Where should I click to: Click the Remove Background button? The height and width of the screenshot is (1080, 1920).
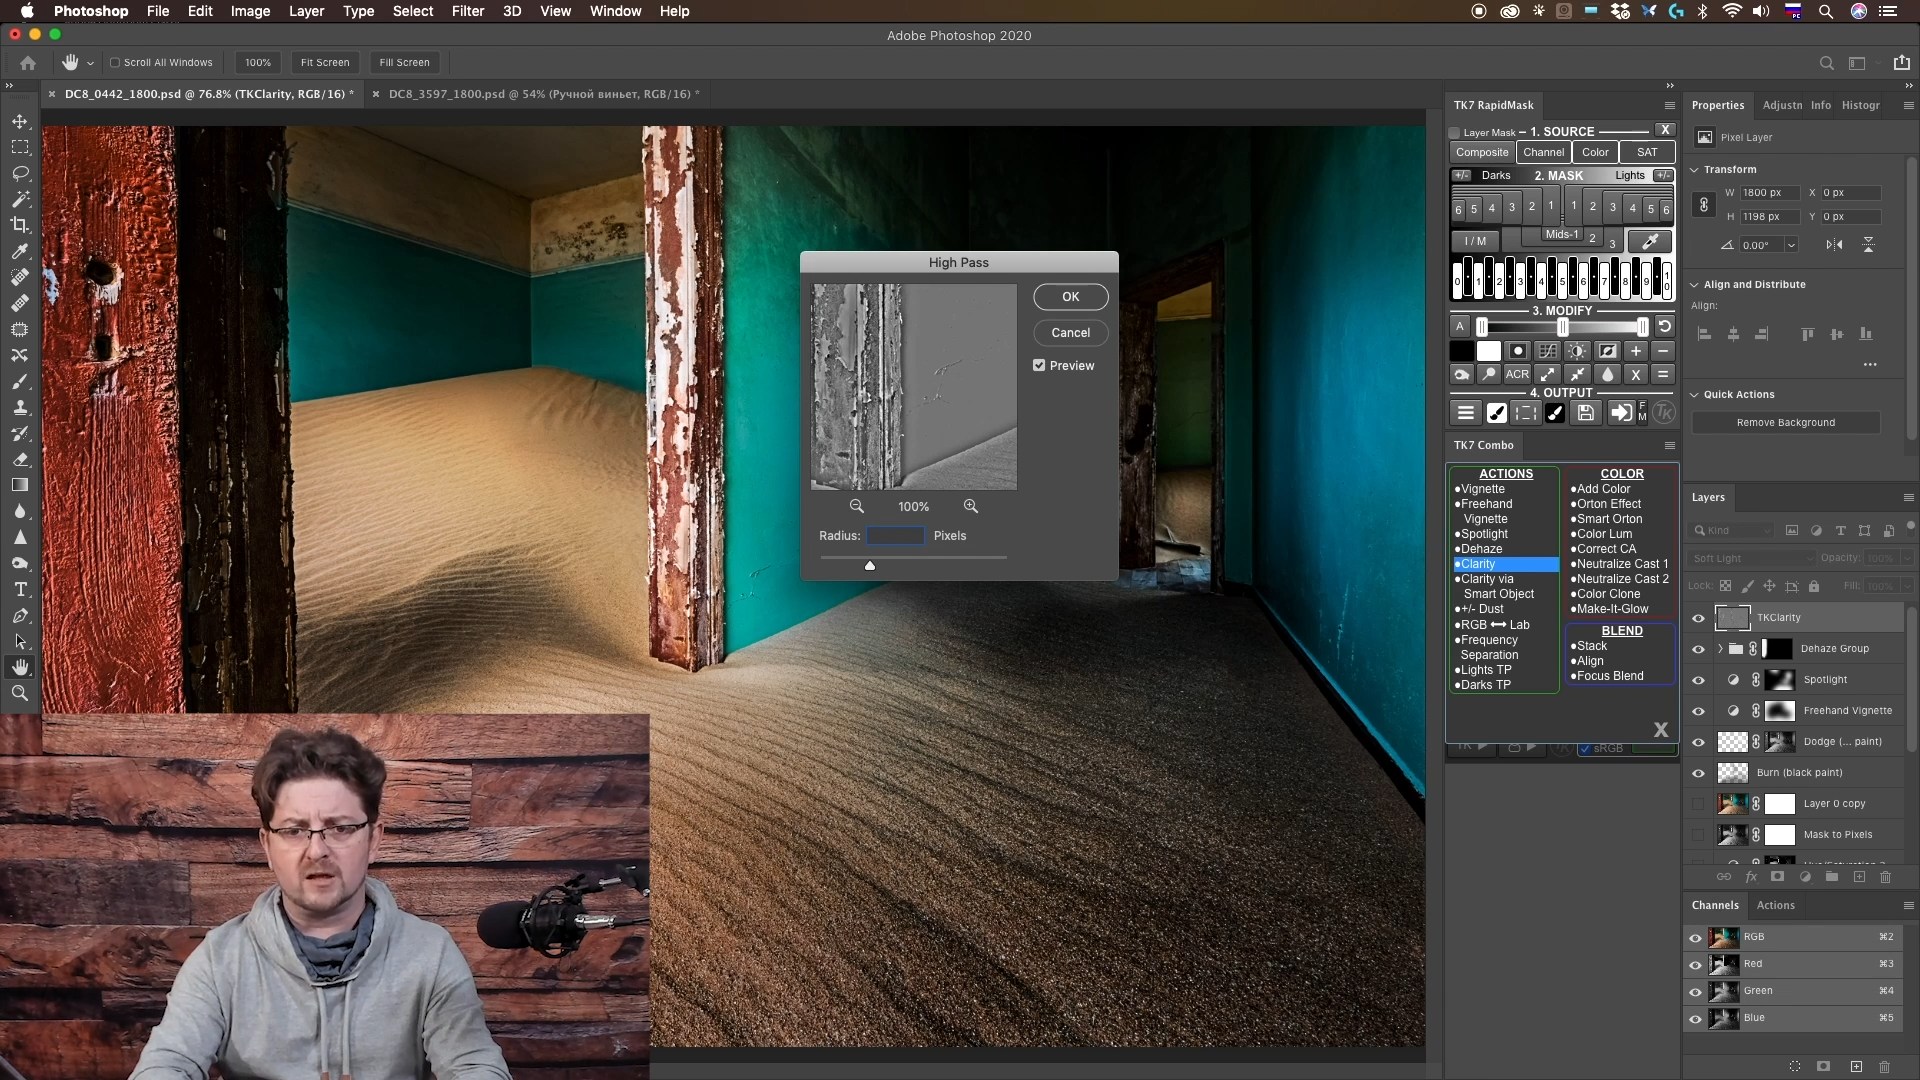tap(1785, 423)
